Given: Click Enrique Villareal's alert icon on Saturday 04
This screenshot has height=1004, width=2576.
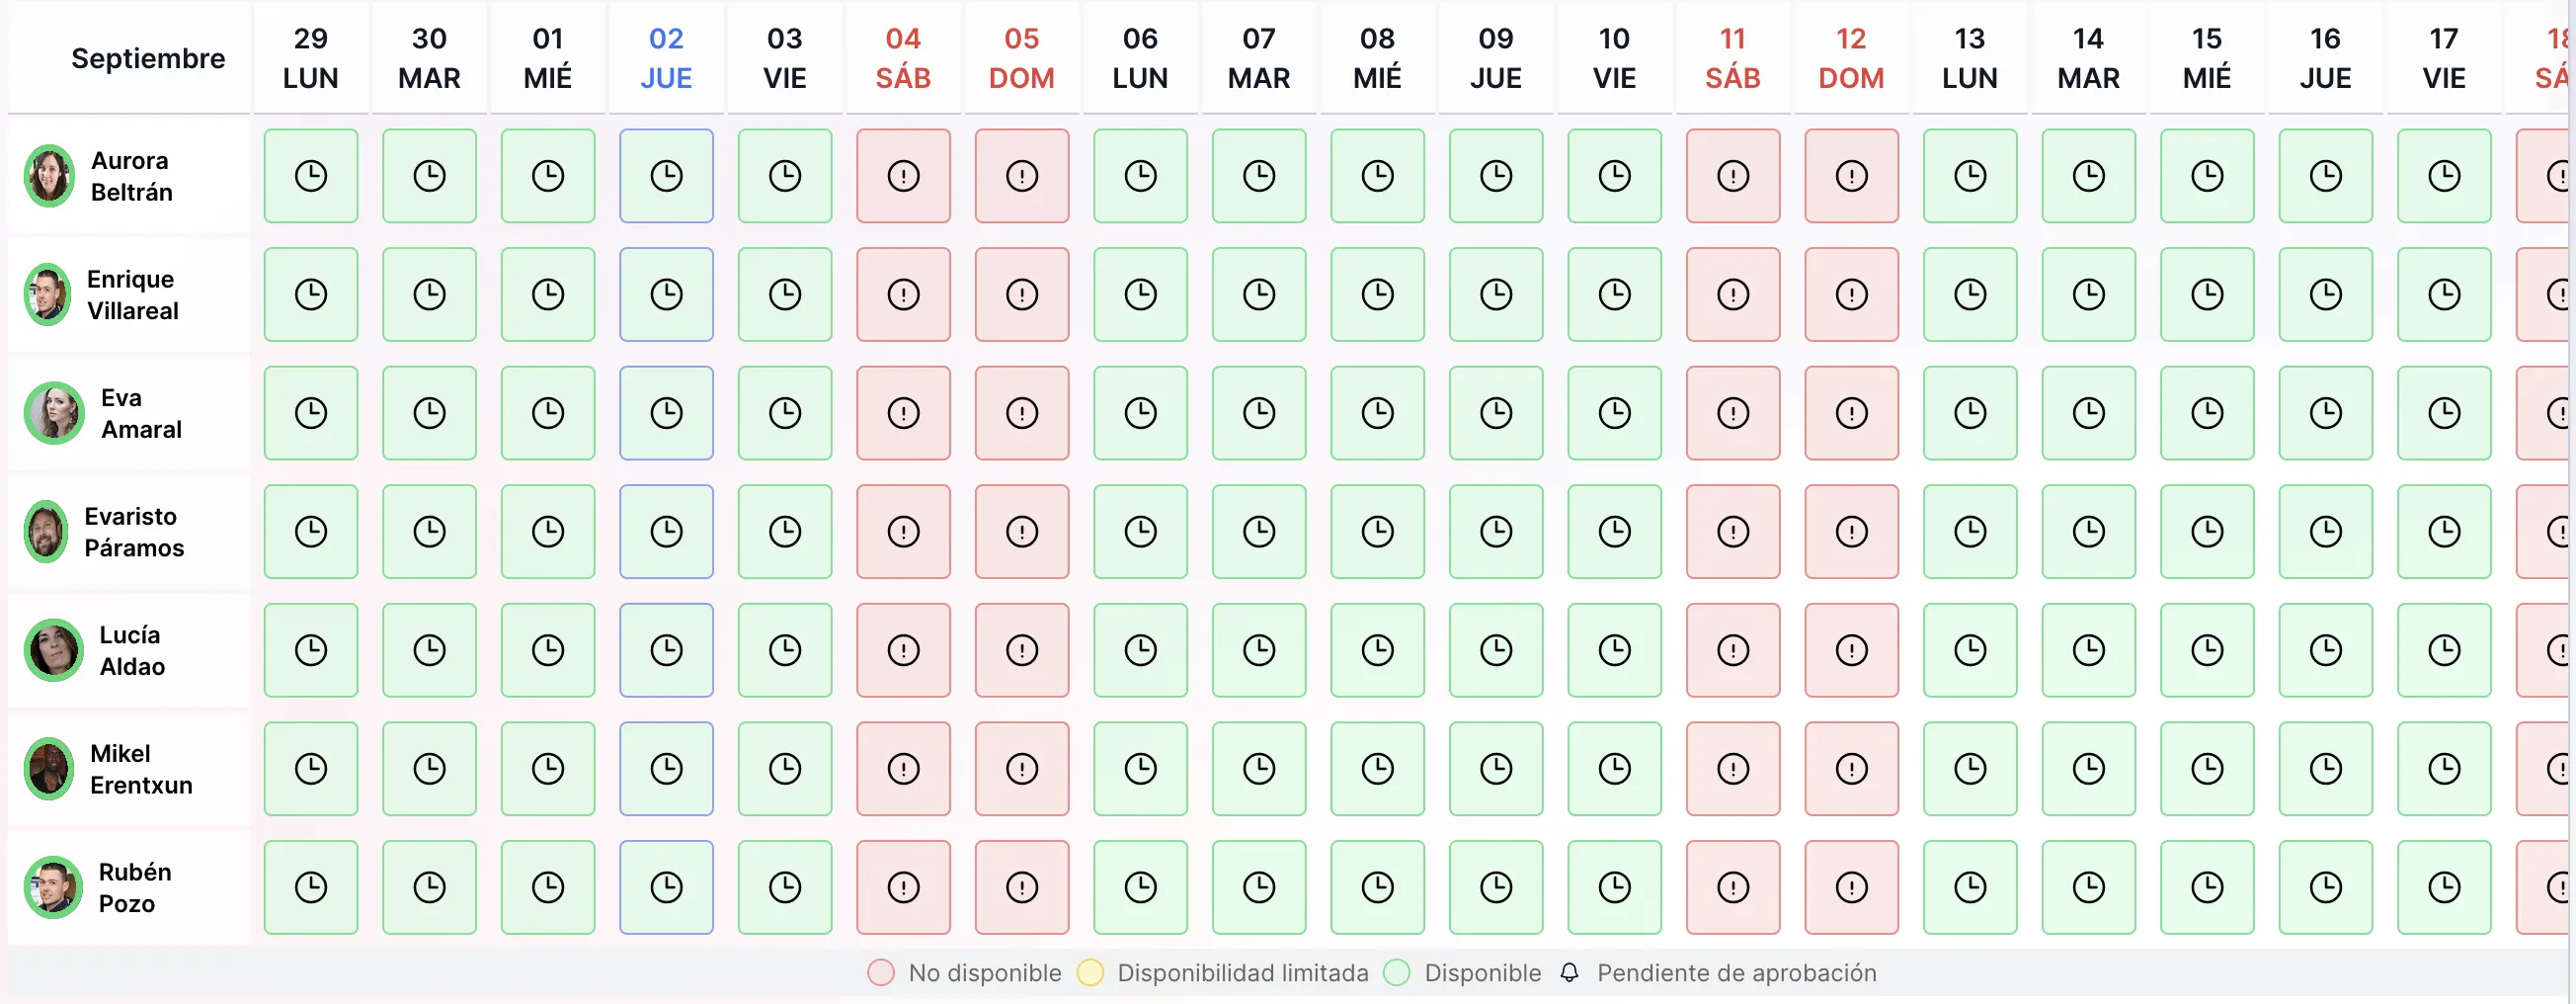Looking at the screenshot, I should 903,295.
